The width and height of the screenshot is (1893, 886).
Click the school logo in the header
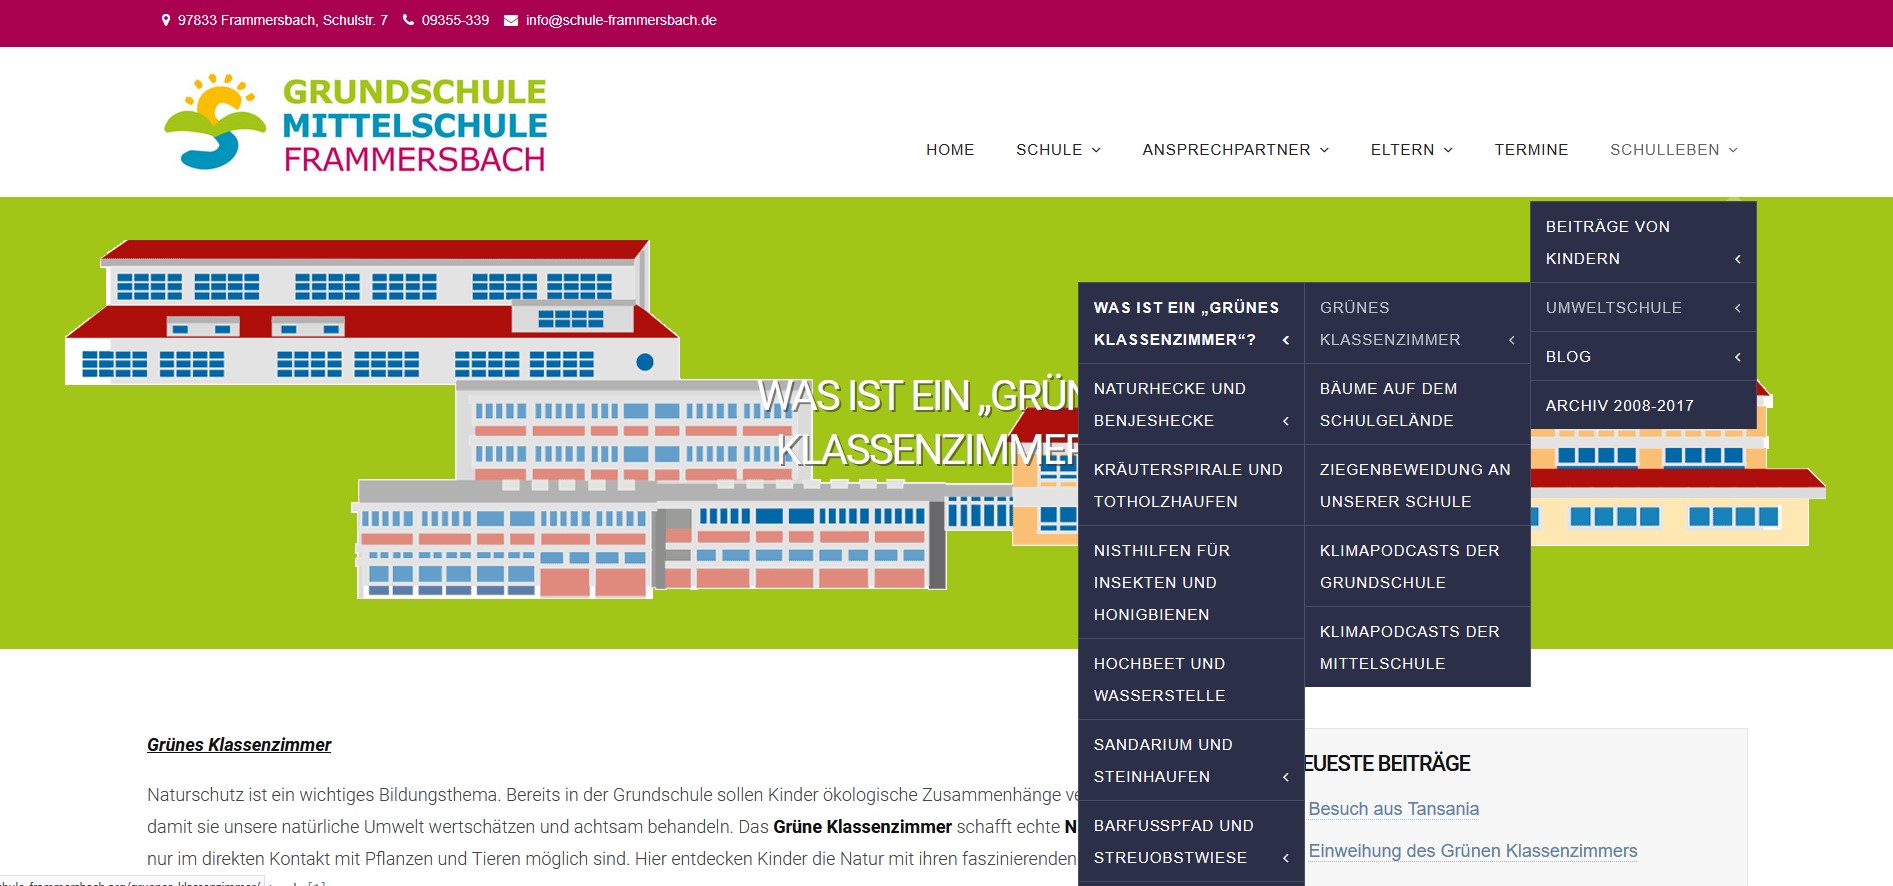coord(355,124)
